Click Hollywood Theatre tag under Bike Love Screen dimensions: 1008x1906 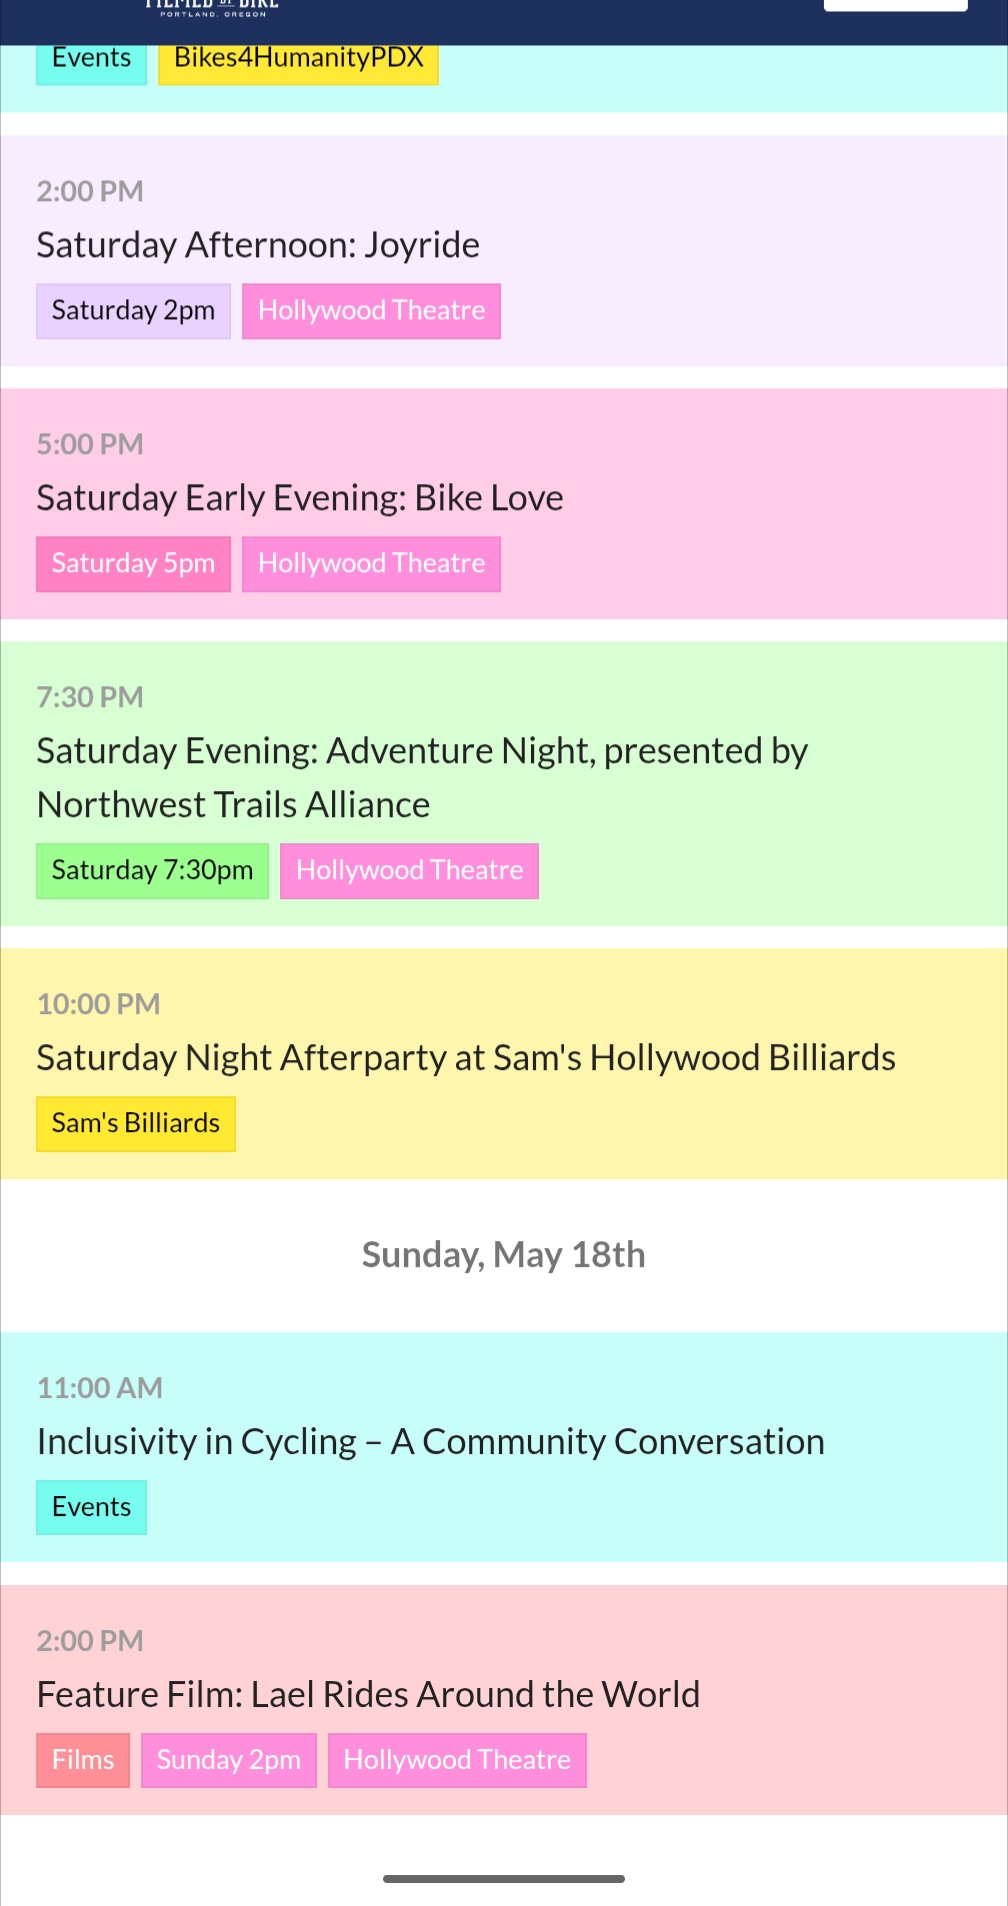[x=371, y=564]
